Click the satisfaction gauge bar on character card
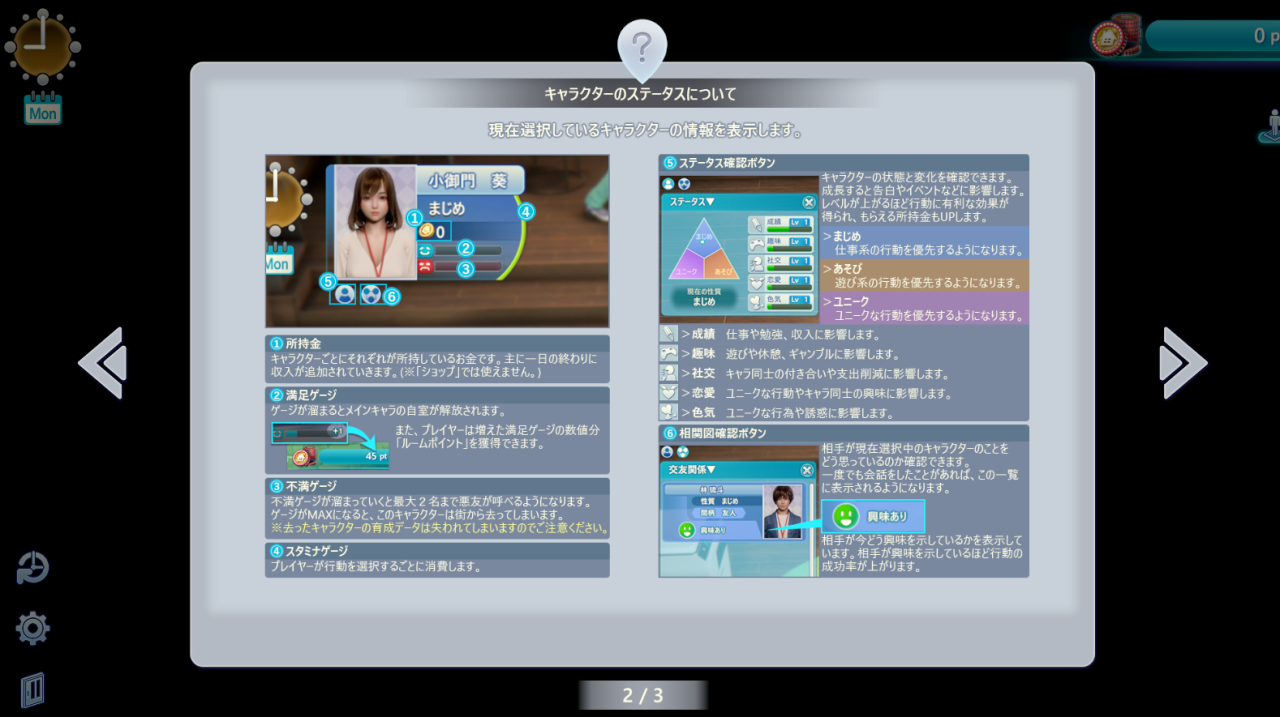The height and width of the screenshot is (717, 1280). pos(468,250)
